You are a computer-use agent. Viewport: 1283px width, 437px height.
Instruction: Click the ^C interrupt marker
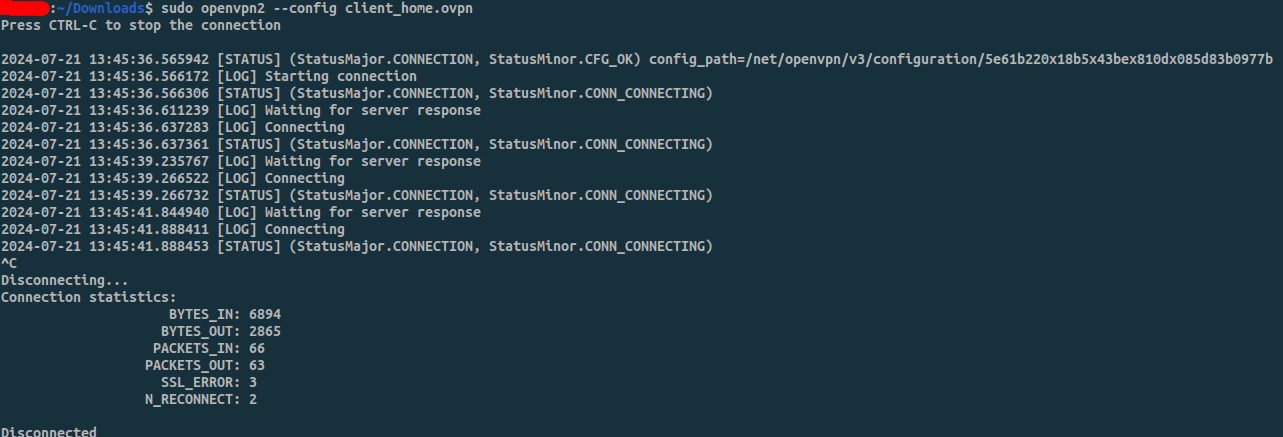click(9, 263)
